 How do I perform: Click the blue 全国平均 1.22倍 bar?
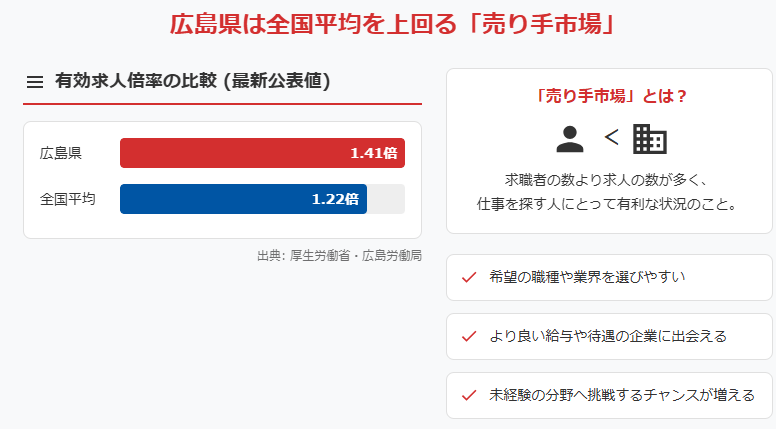pyautogui.click(x=243, y=199)
